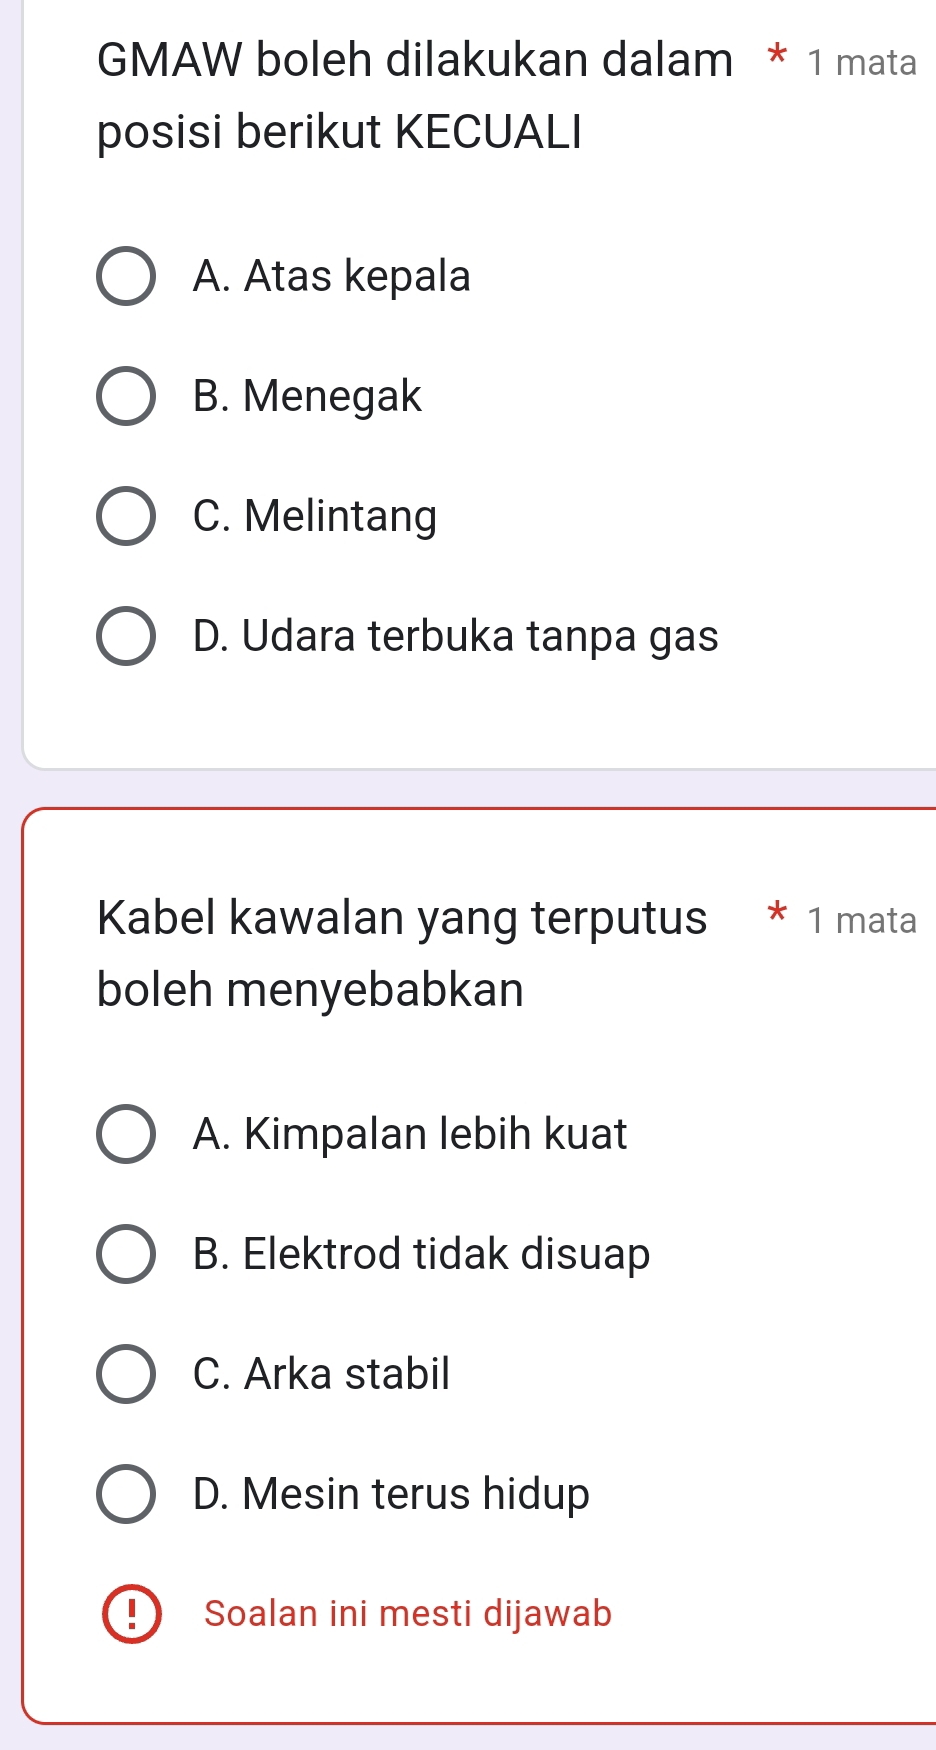This screenshot has width=936, height=1750.
Task: Click '1 mata' label on Kabel kawalan question
Action: click(861, 920)
